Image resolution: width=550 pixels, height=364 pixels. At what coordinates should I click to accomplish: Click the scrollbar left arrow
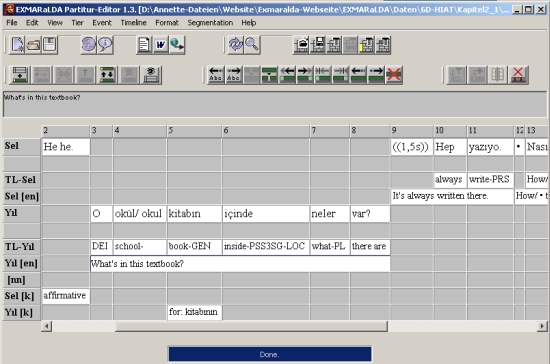pos(47,326)
